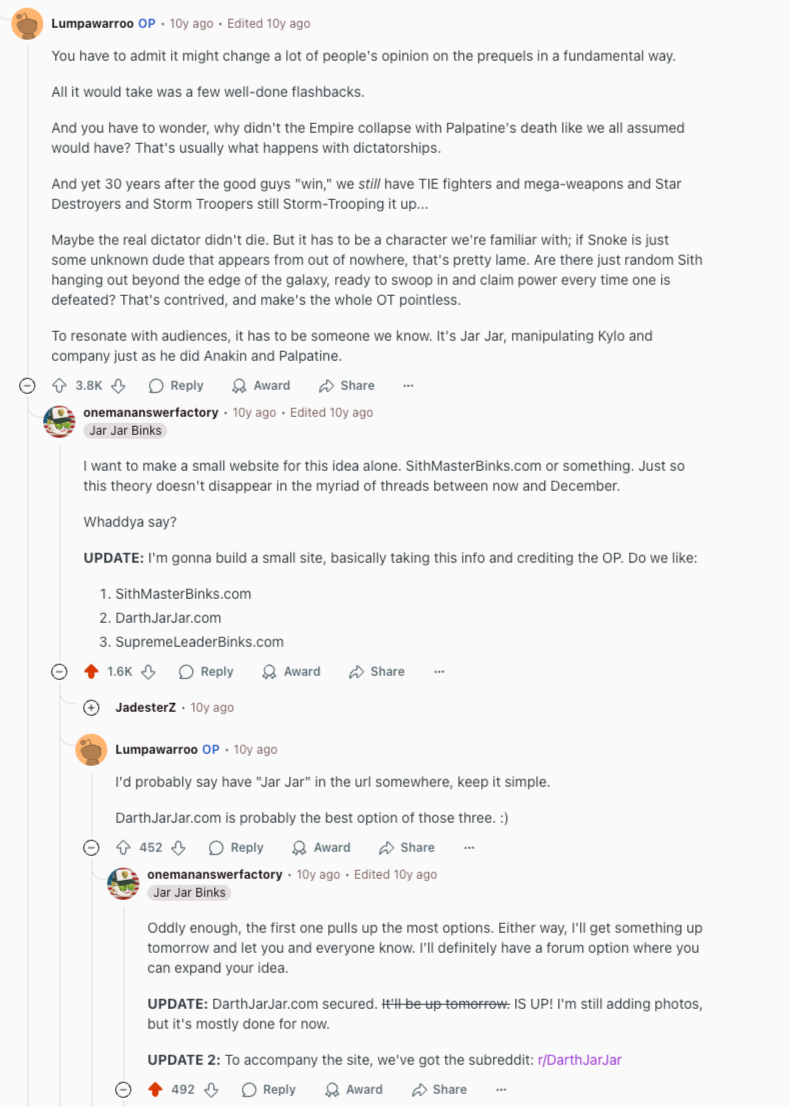Open the r/DarthJarJar subreddit link

tap(579, 1060)
